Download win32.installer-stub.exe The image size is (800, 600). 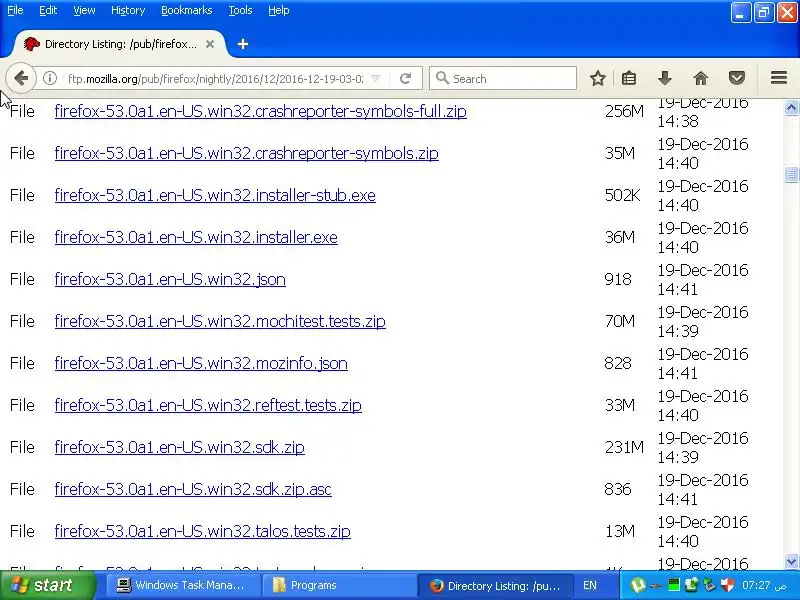click(215, 195)
